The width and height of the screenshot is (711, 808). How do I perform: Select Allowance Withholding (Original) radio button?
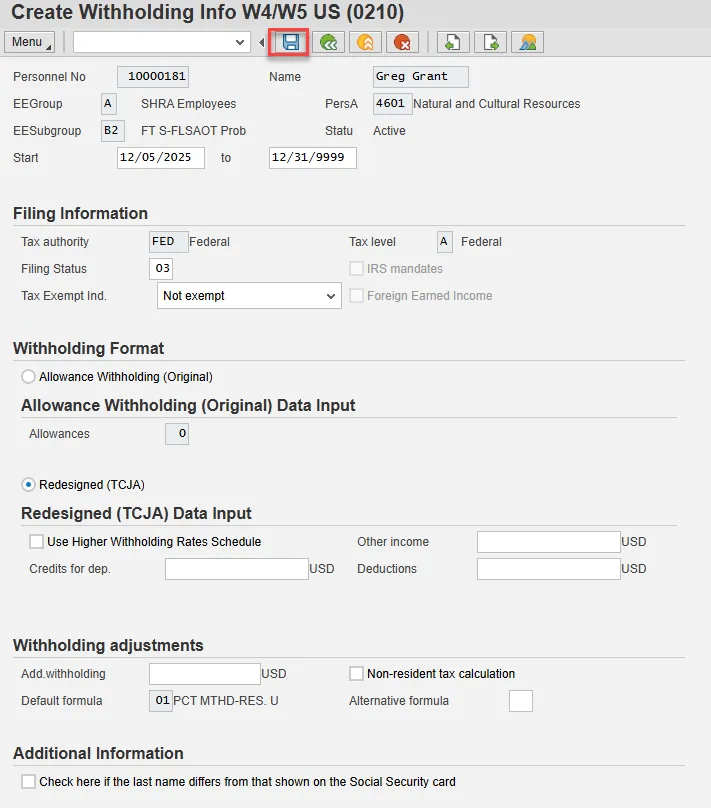(28, 377)
